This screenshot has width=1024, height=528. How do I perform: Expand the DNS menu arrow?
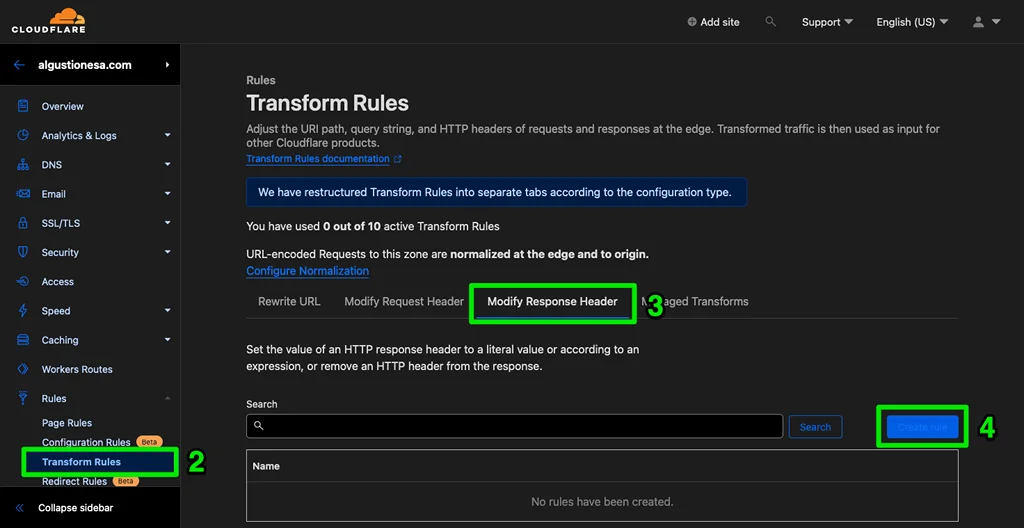[x=167, y=165]
